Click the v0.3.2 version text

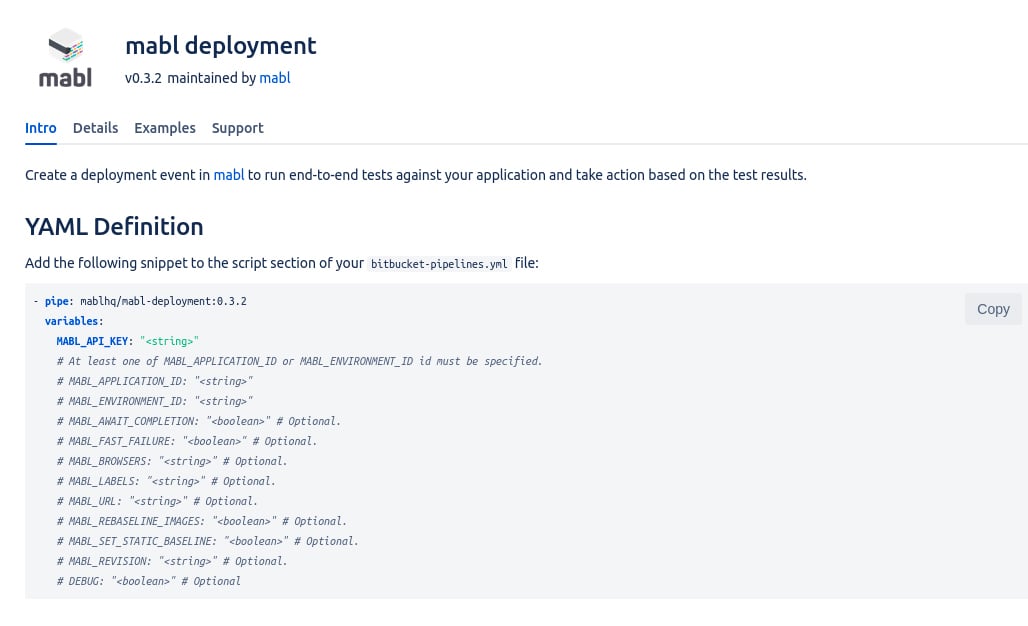point(143,78)
